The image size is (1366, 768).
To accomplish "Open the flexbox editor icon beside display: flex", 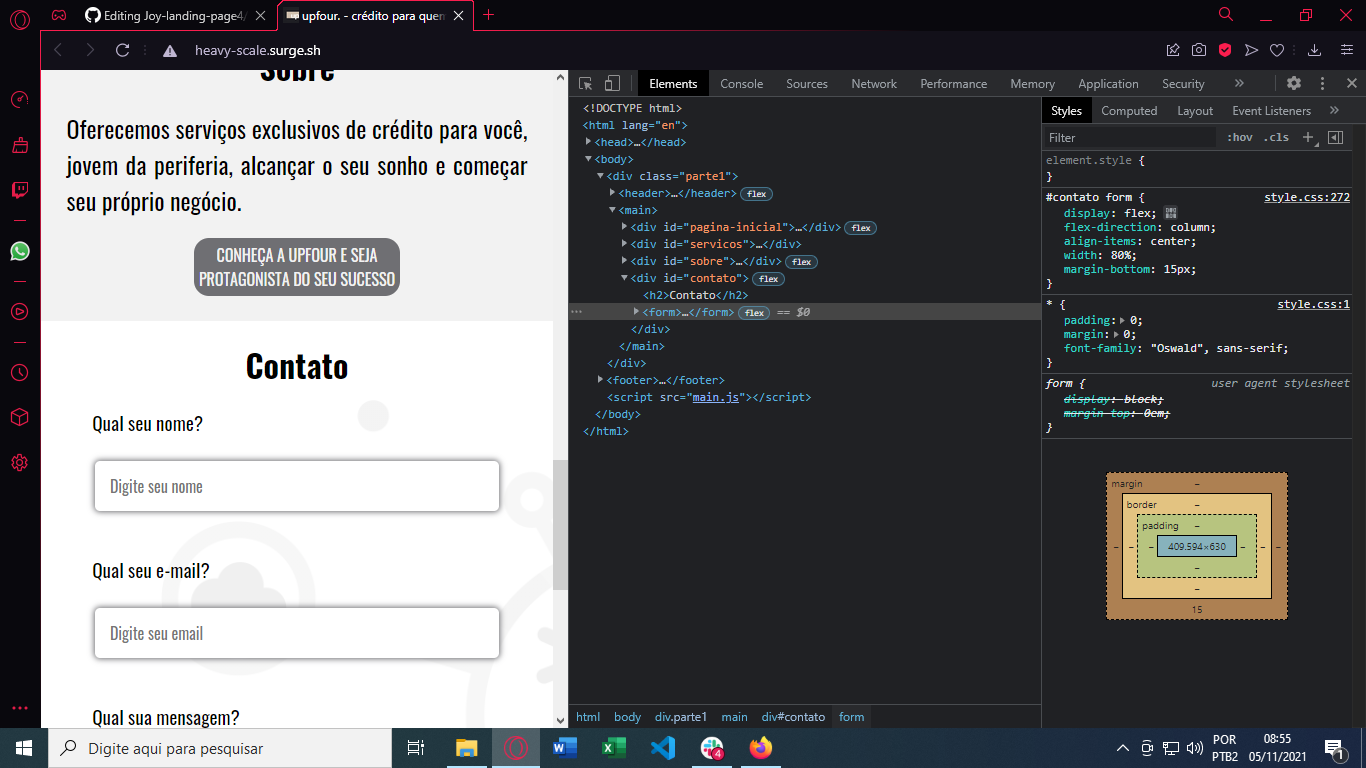I will click(1171, 213).
